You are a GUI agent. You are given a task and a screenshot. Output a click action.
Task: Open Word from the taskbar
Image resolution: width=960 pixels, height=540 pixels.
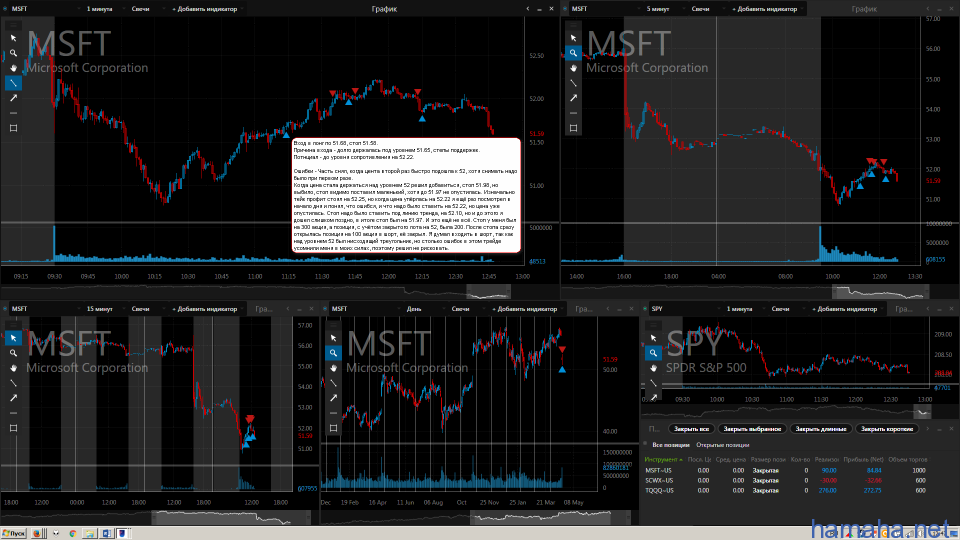106,533
